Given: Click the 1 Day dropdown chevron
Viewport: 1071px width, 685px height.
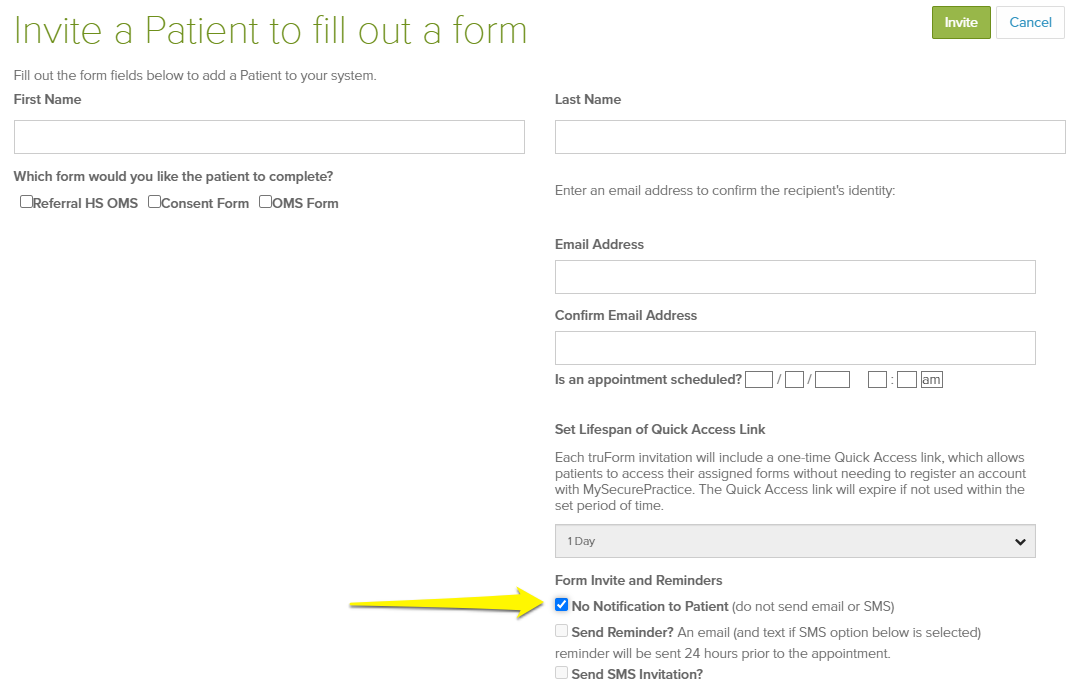Looking at the screenshot, I should tap(1019, 540).
